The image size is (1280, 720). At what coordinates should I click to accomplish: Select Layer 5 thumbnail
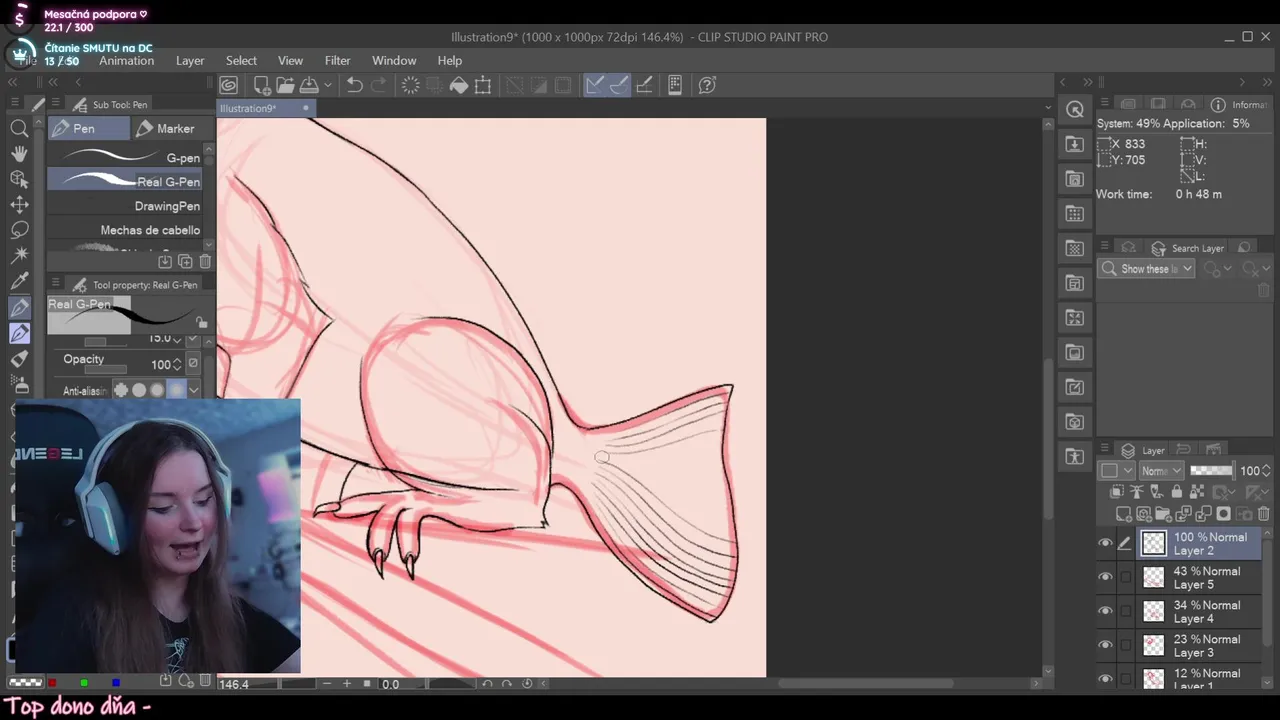coord(1154,578)
